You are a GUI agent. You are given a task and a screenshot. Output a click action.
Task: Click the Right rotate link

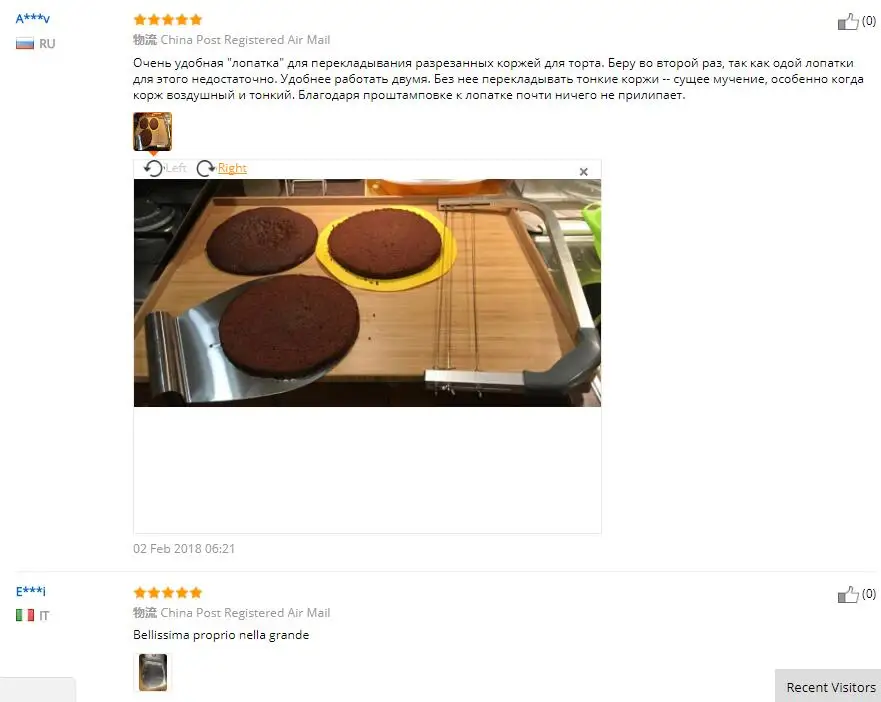tap(232, 168)
